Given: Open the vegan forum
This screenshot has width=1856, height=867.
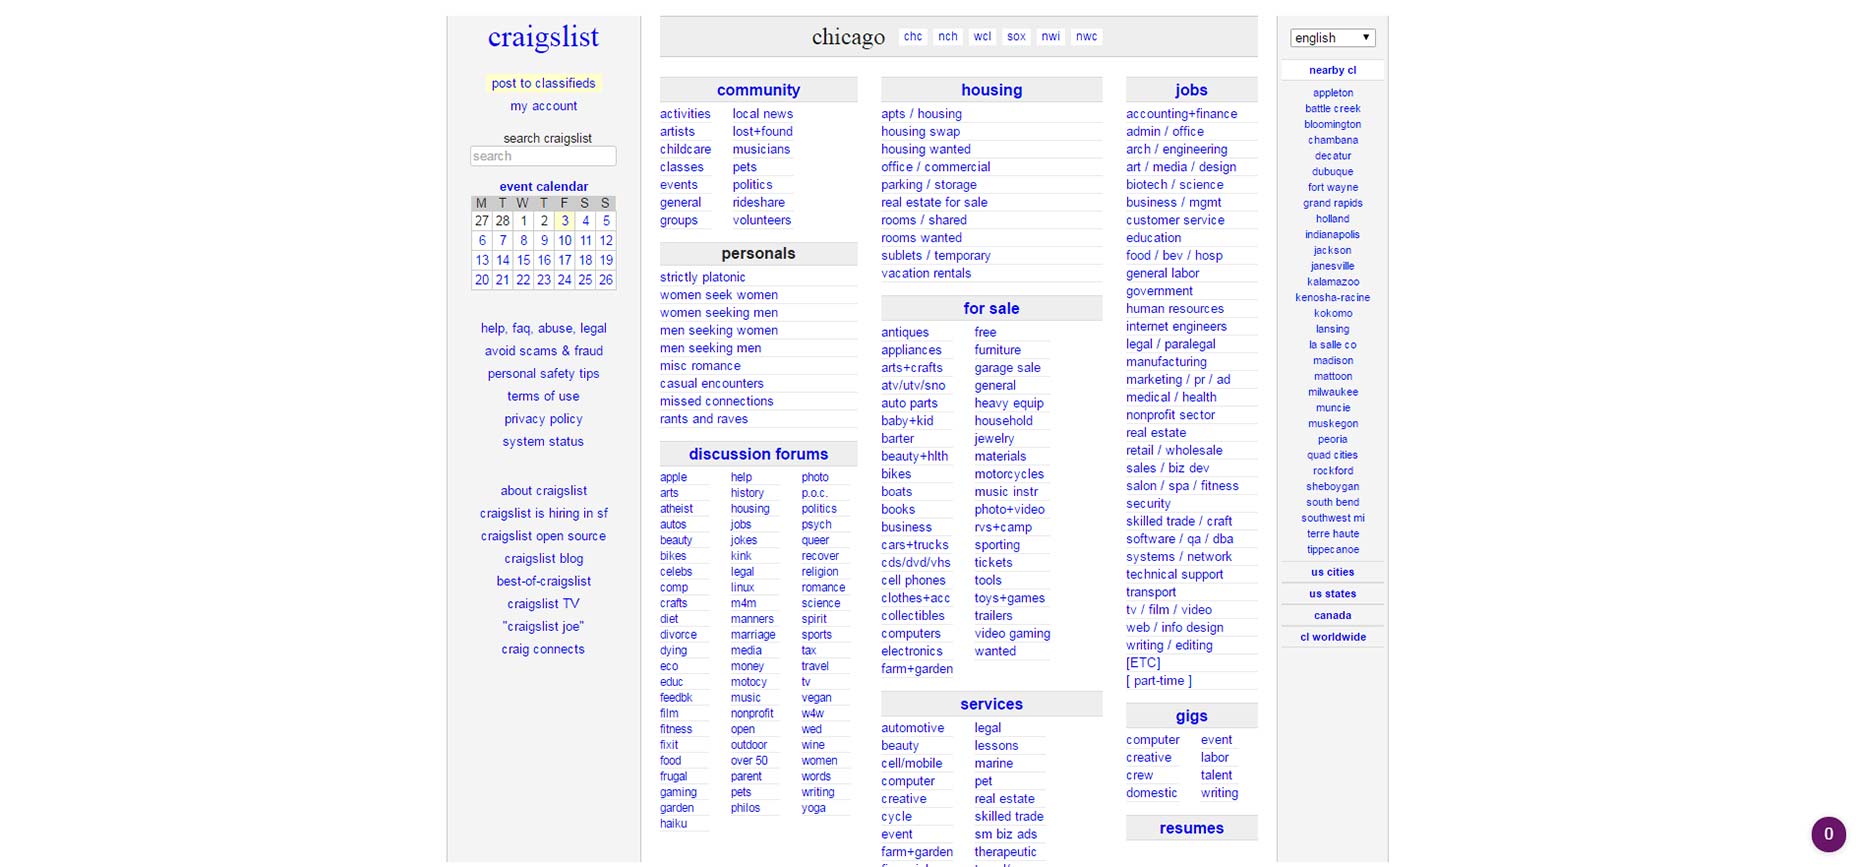Looking at the screenshot, I should tap(816, 698).
